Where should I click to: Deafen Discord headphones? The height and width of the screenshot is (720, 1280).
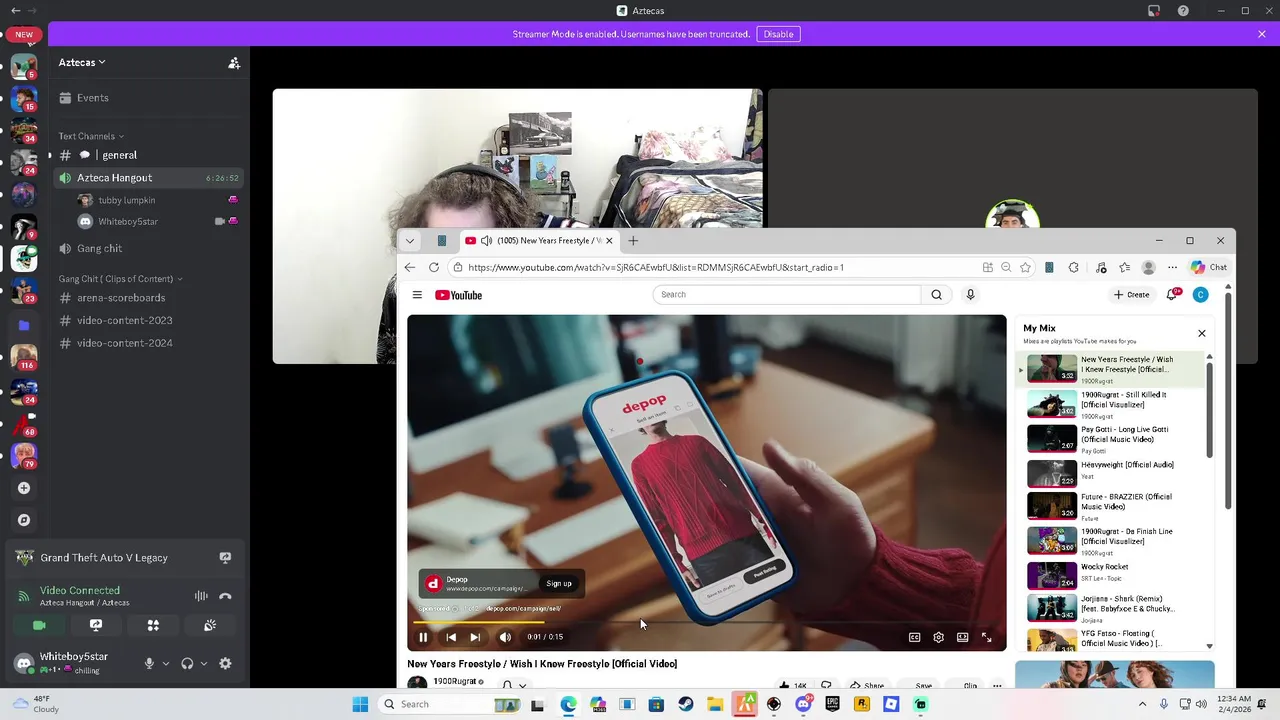click(187, 663)
